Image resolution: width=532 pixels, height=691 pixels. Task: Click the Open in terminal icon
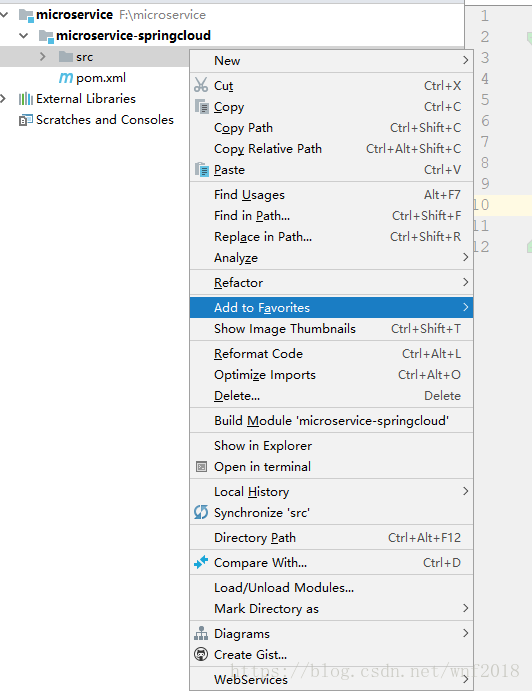(x=201, y=466)
